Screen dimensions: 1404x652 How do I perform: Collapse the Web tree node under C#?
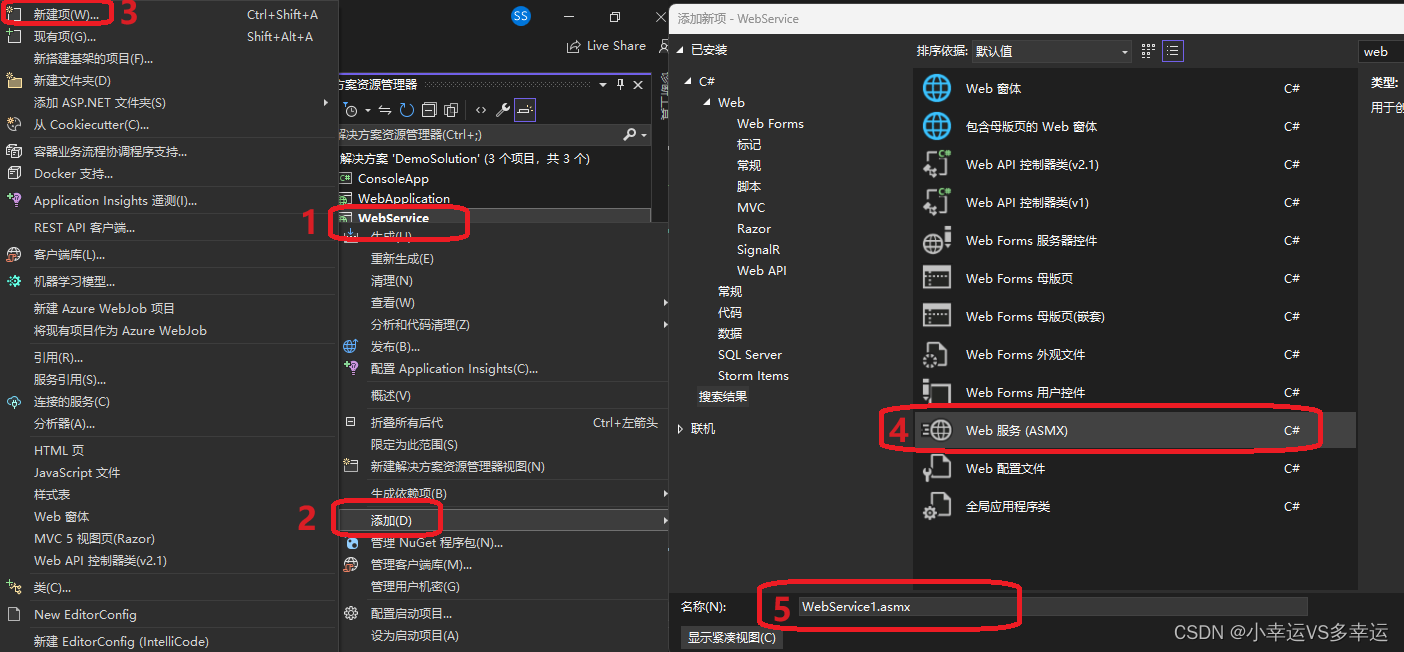707,102
